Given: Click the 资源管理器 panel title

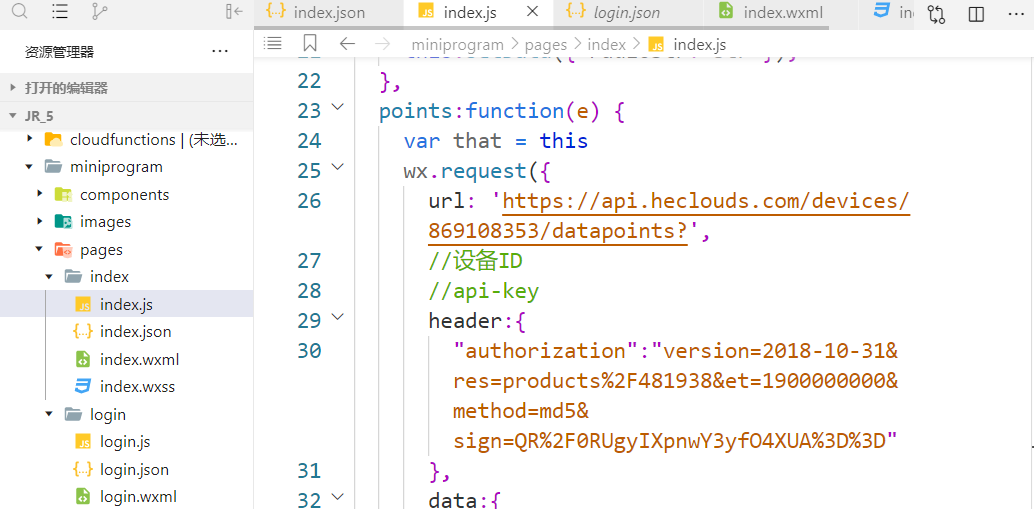Looking at the screenshot, I should click(59, 52).
